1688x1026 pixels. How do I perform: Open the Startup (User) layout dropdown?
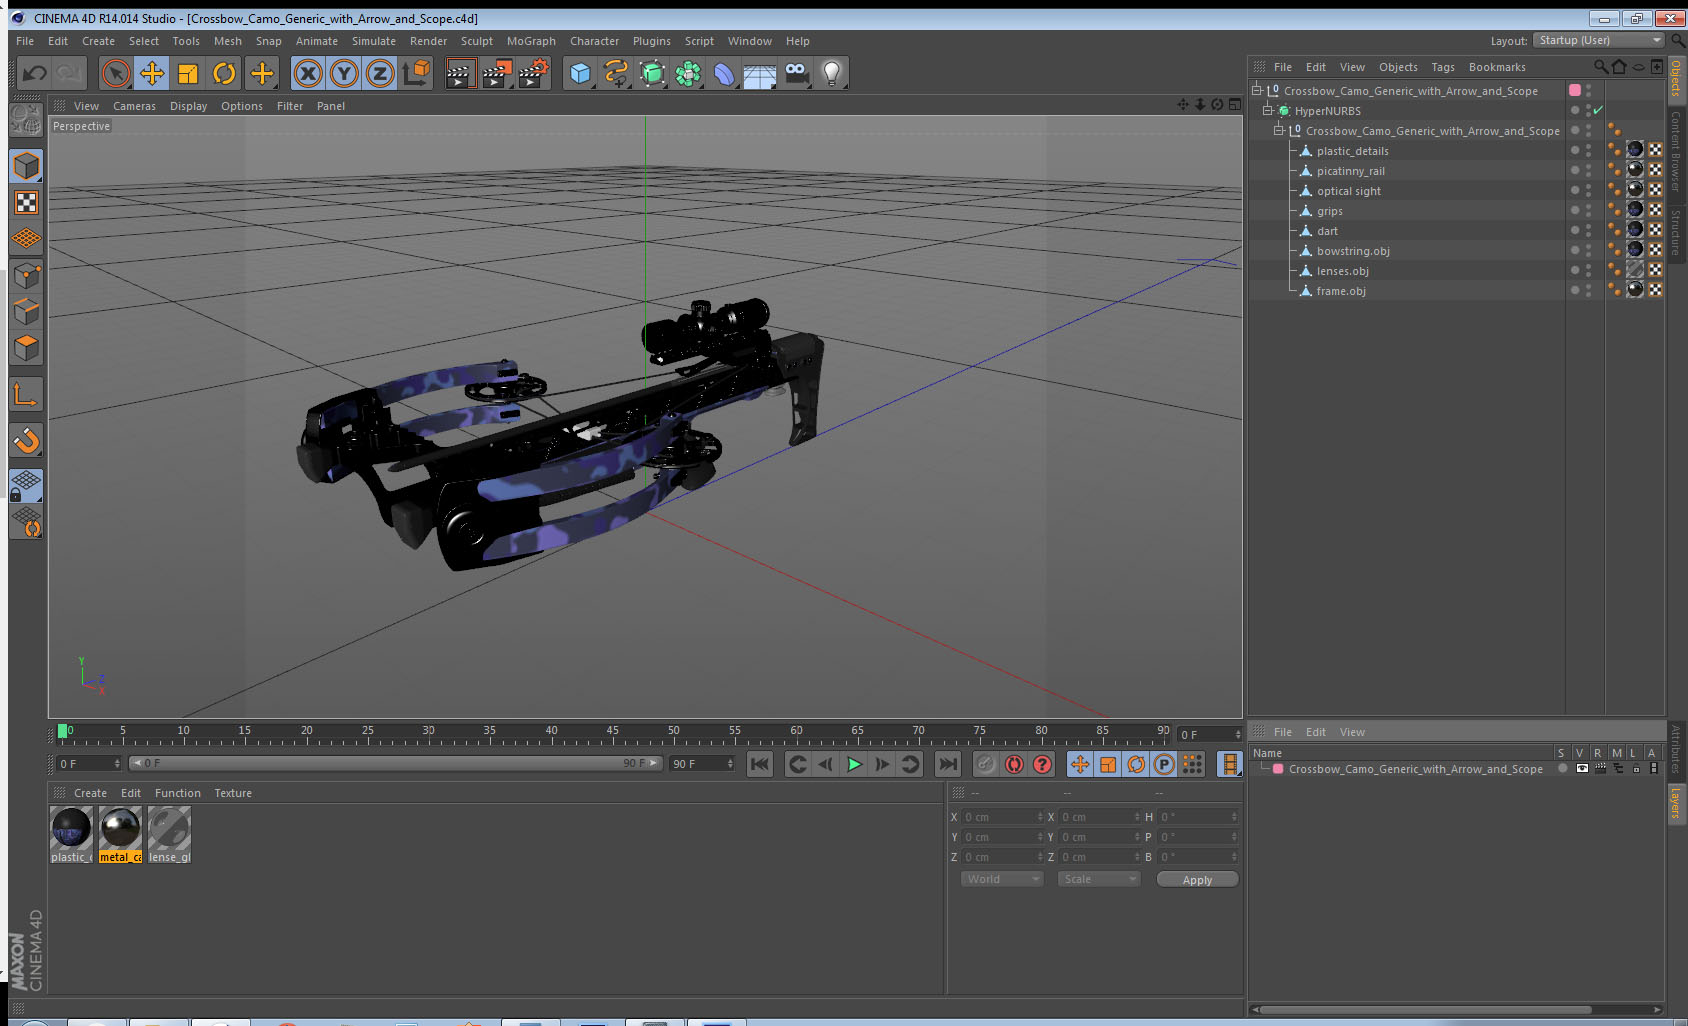[x=1599, y=40]
